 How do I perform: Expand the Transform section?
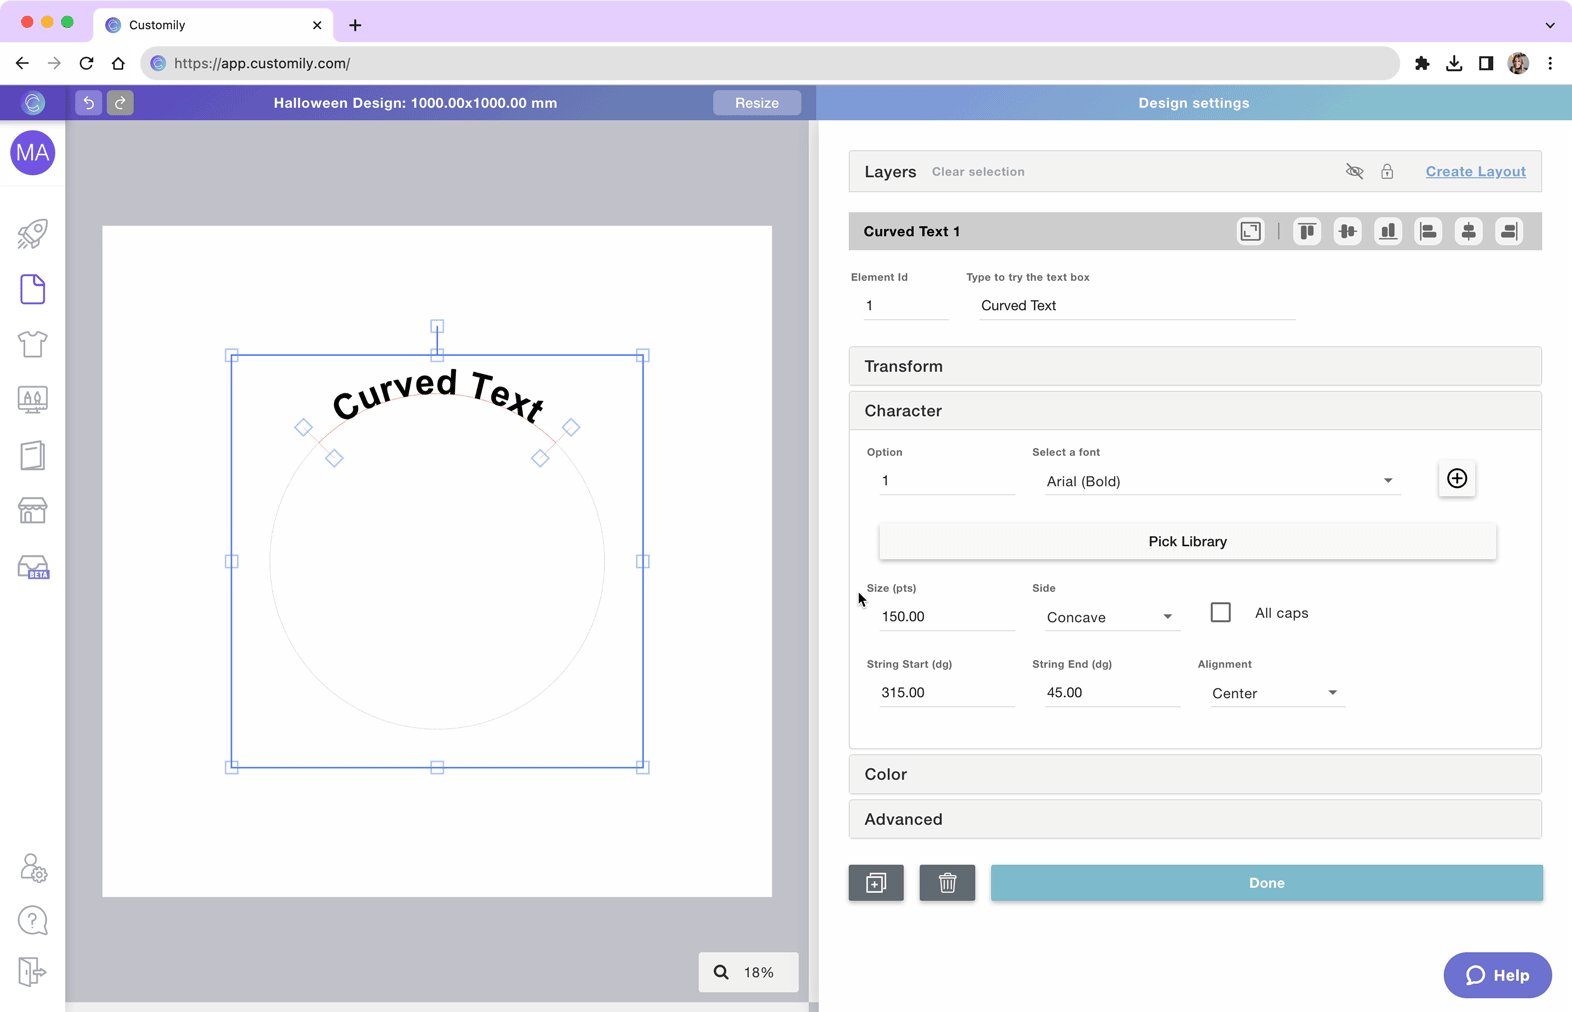pyautogui.click(x=1195, y=366)
